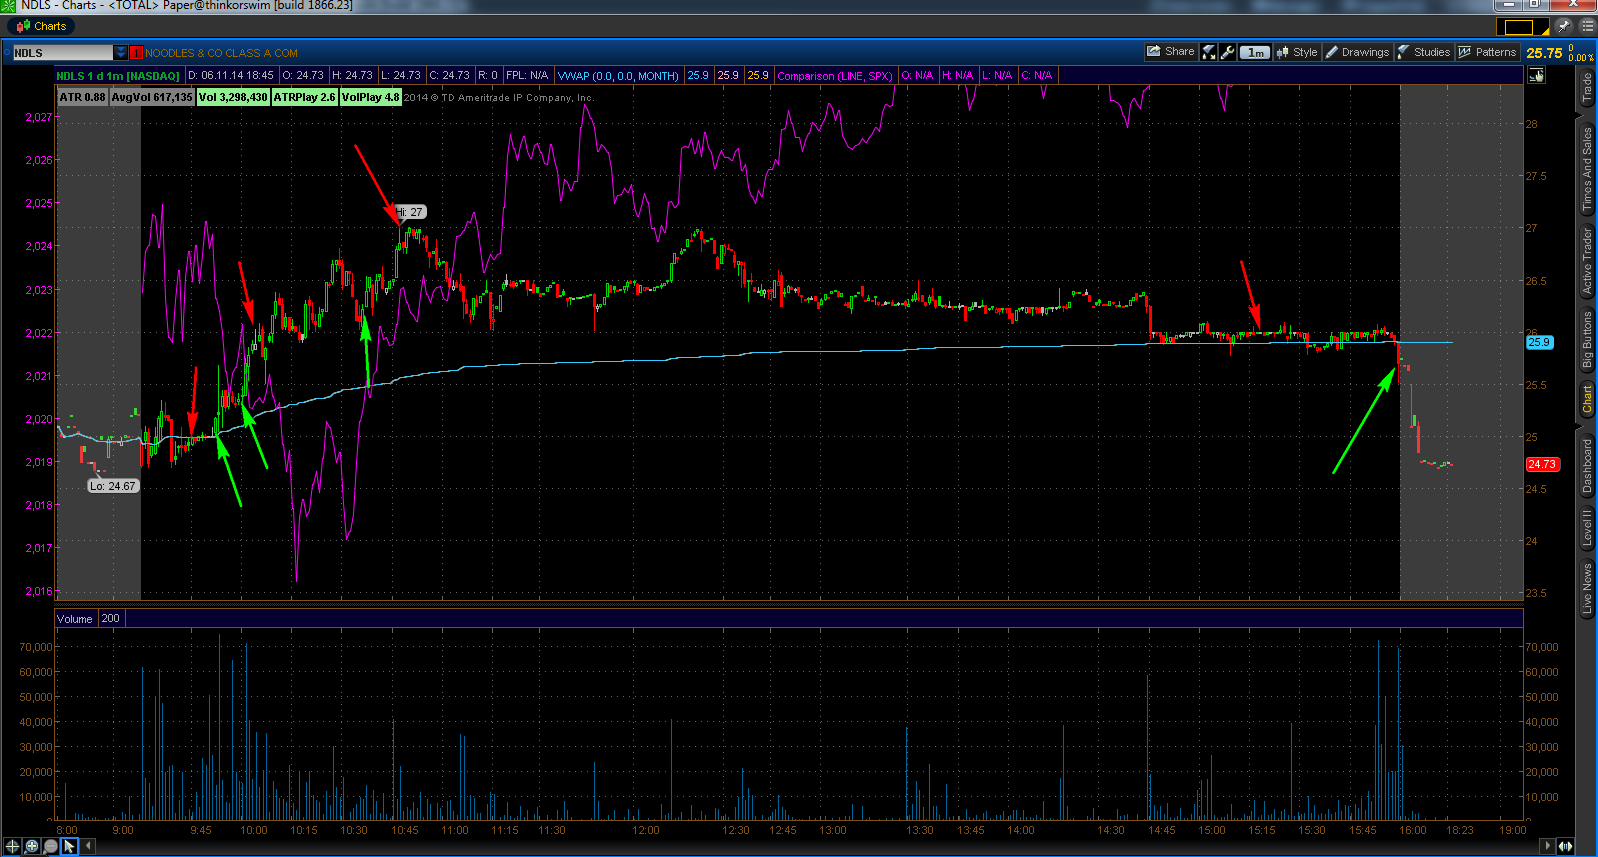
Task: Open the list menu icon at top right
Action: (x=1587, y=26)
